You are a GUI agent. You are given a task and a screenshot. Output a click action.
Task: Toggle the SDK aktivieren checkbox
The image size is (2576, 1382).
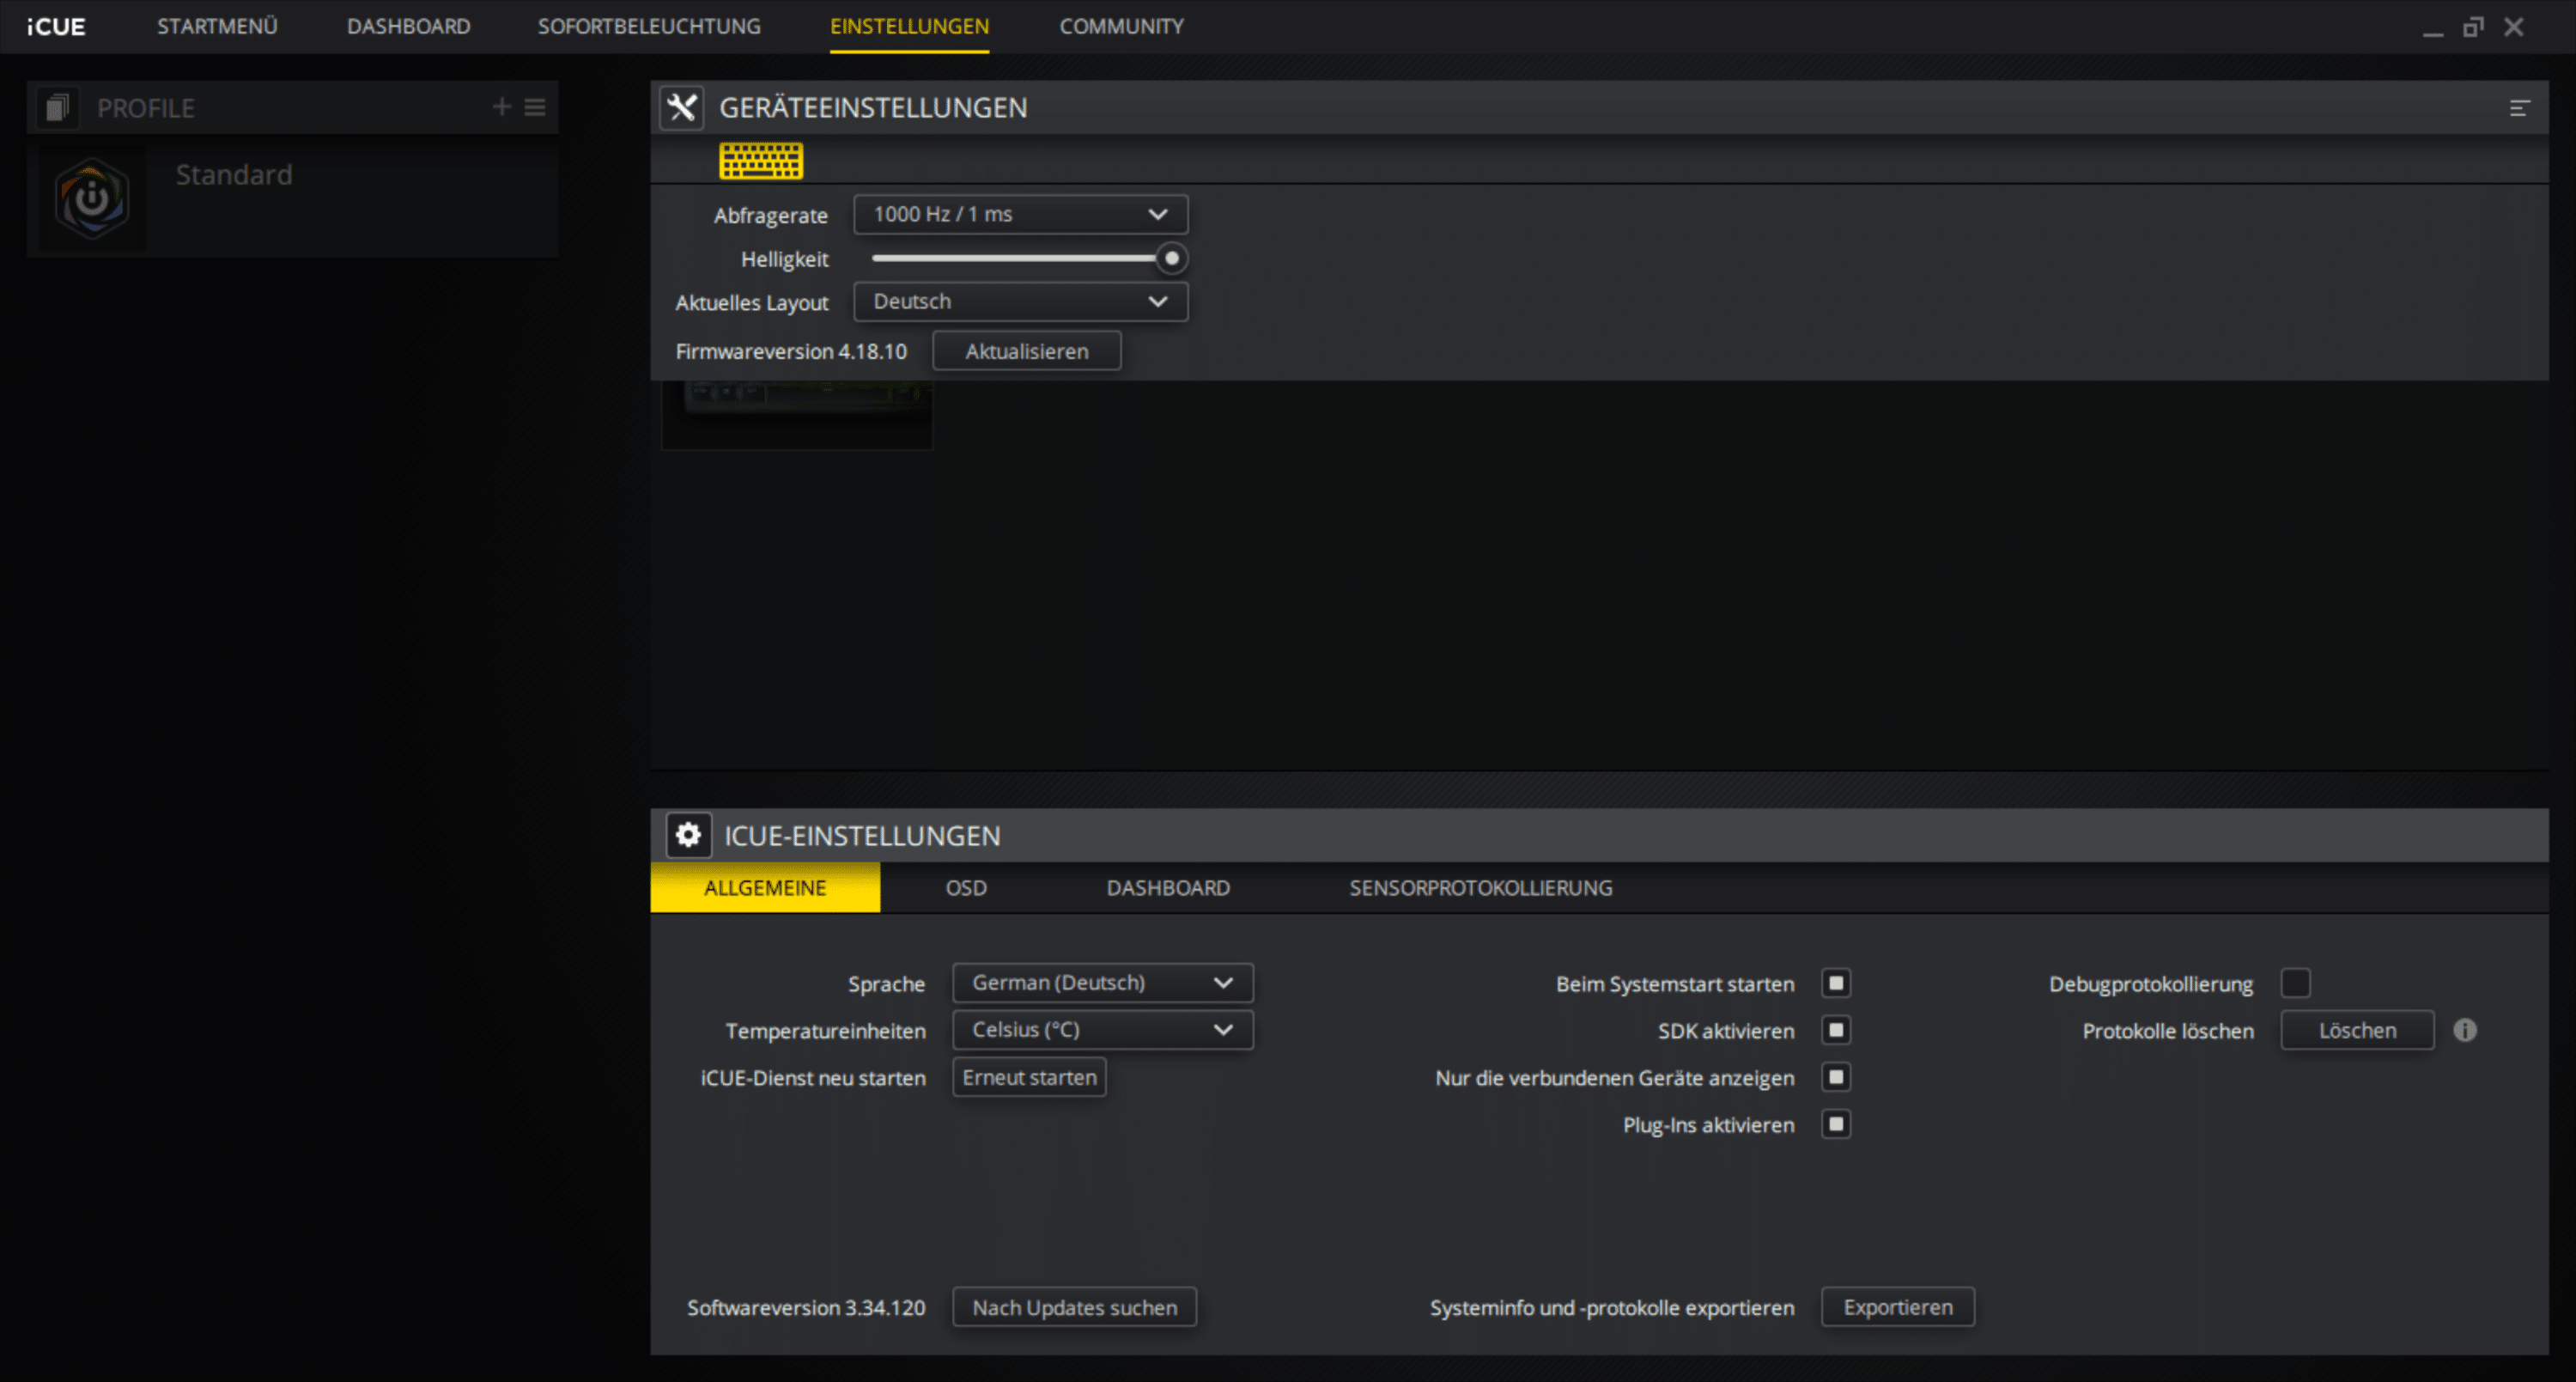1836,1030
